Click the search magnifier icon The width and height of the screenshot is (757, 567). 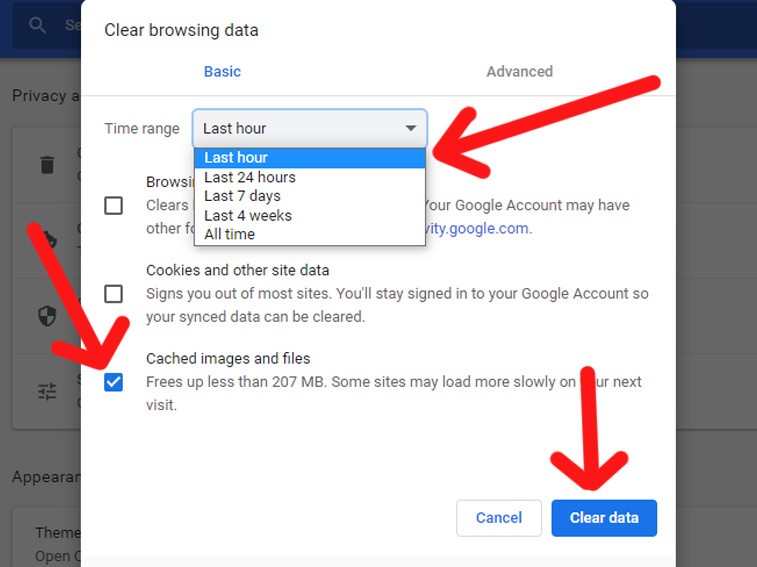coord(38,25)
